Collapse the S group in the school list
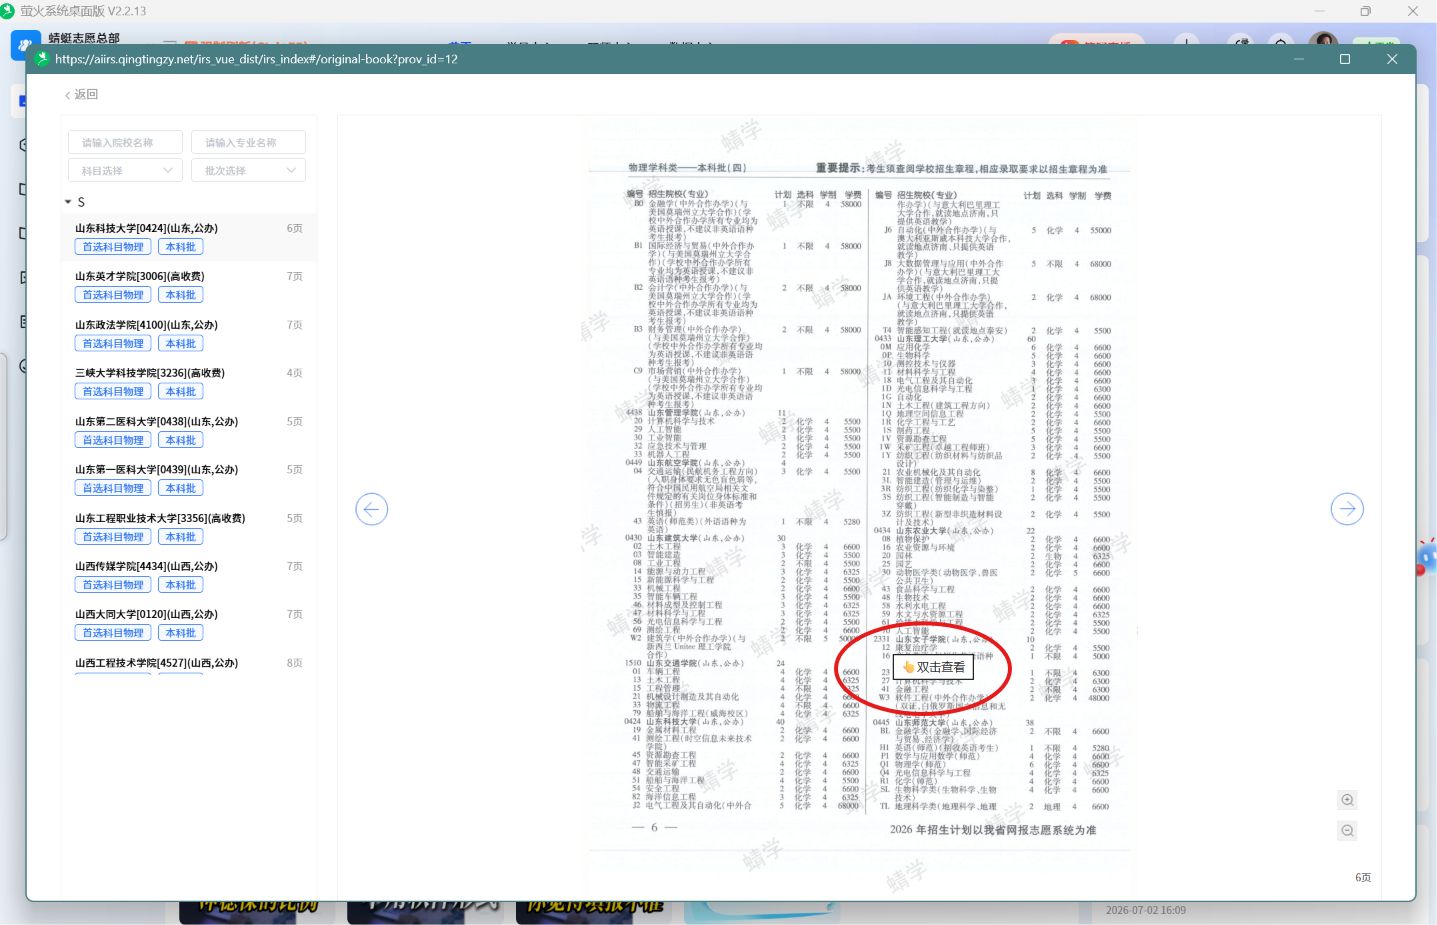The image size is (1437, 925). pyautogui.click(x=68, y=202)
